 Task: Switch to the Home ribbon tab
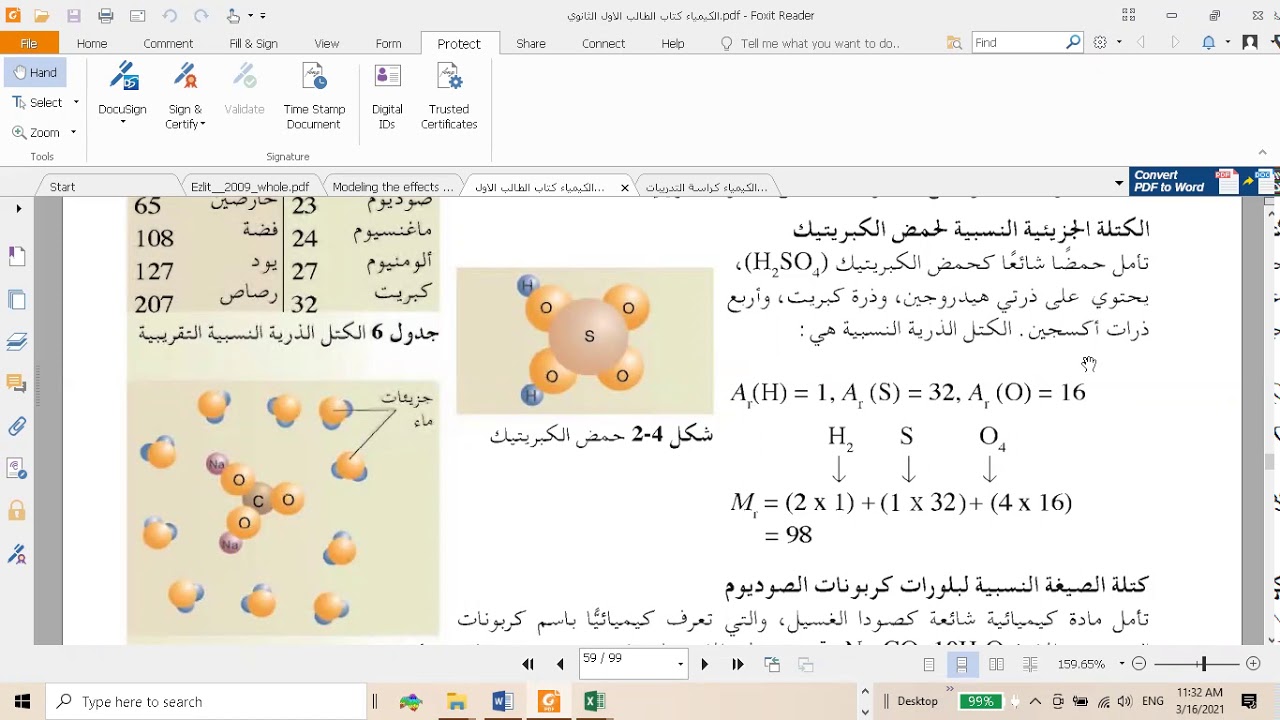(92, 43)
